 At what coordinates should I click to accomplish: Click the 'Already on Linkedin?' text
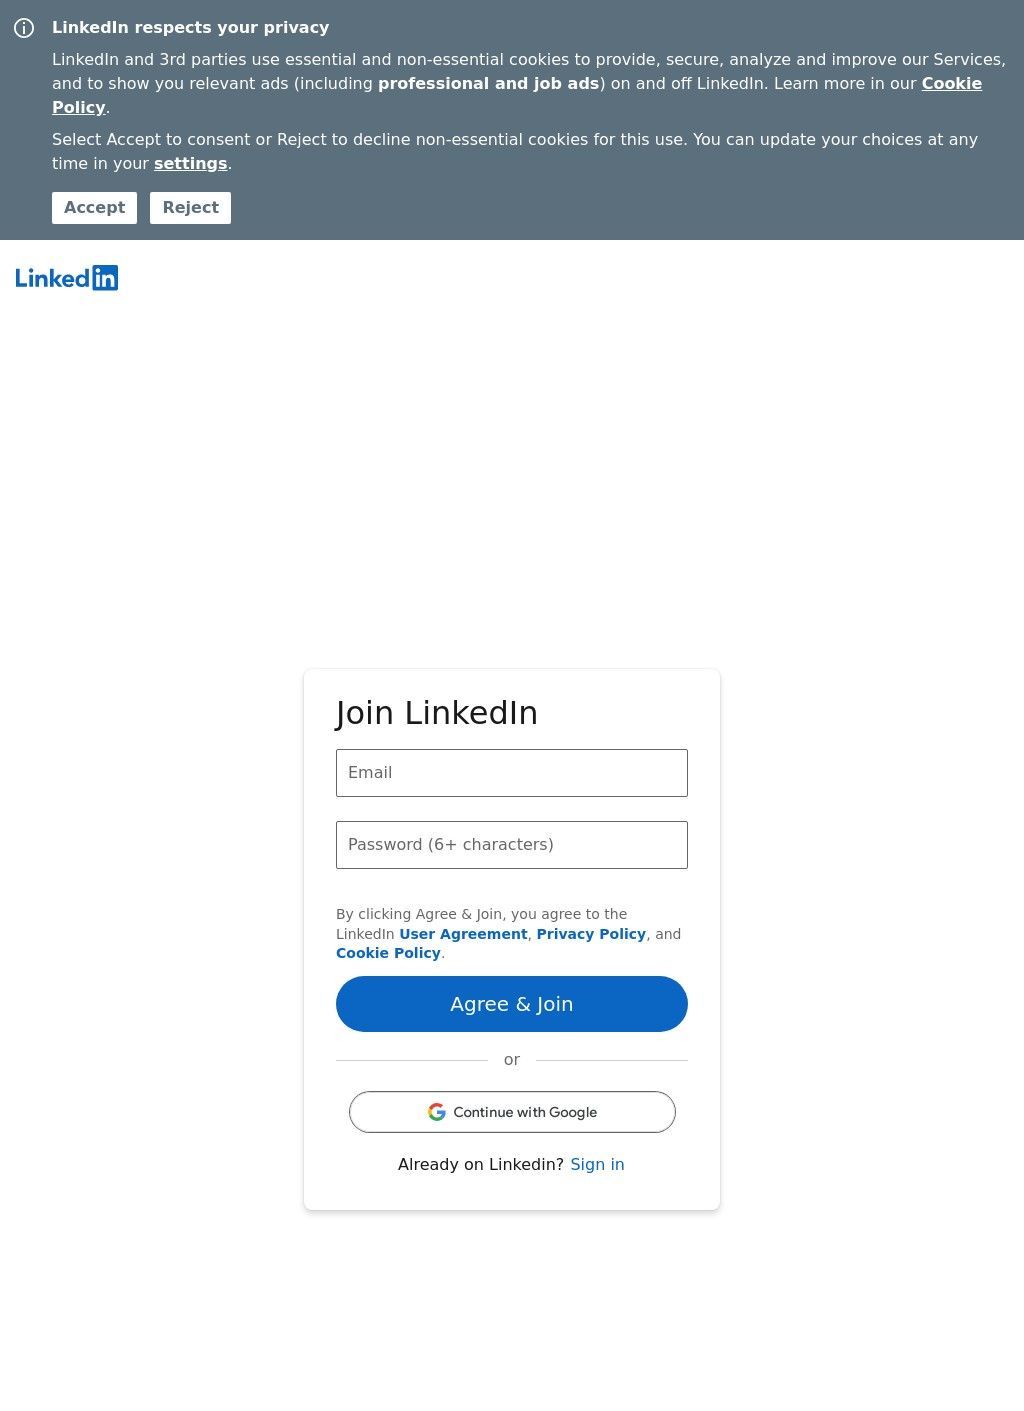point(481,1164)
